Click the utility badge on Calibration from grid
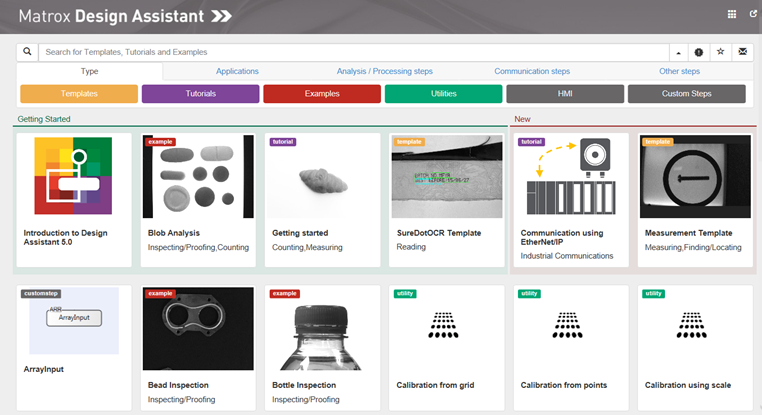 pos(405,294)
